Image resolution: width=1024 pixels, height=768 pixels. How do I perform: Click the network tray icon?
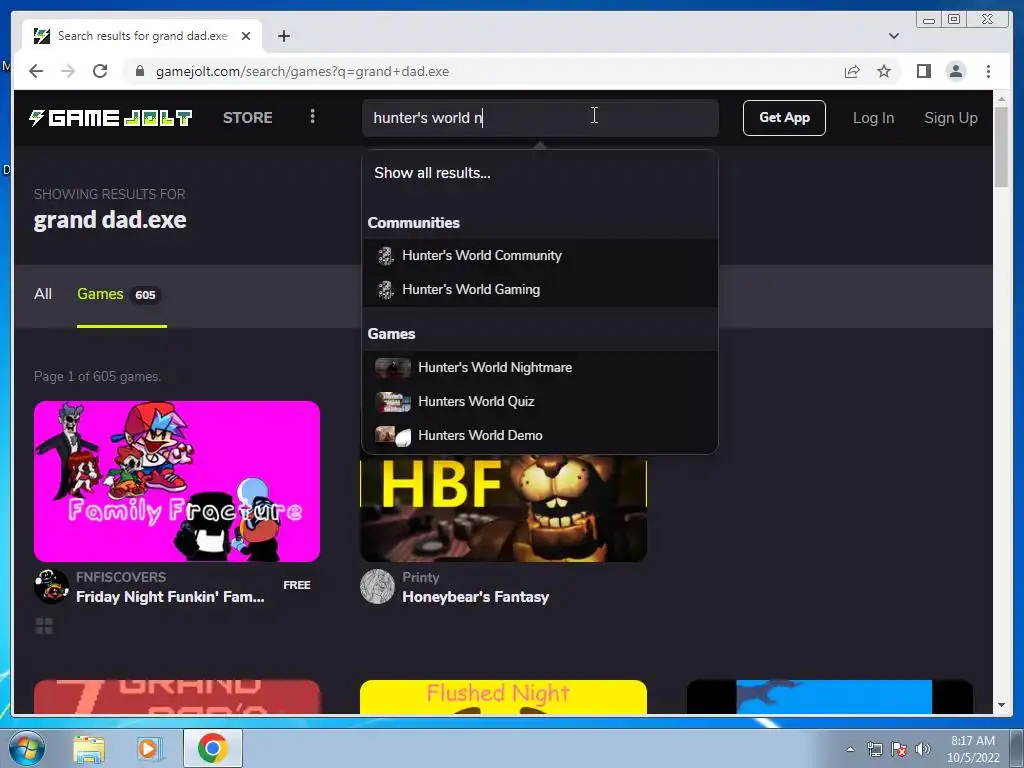[874, 749]
